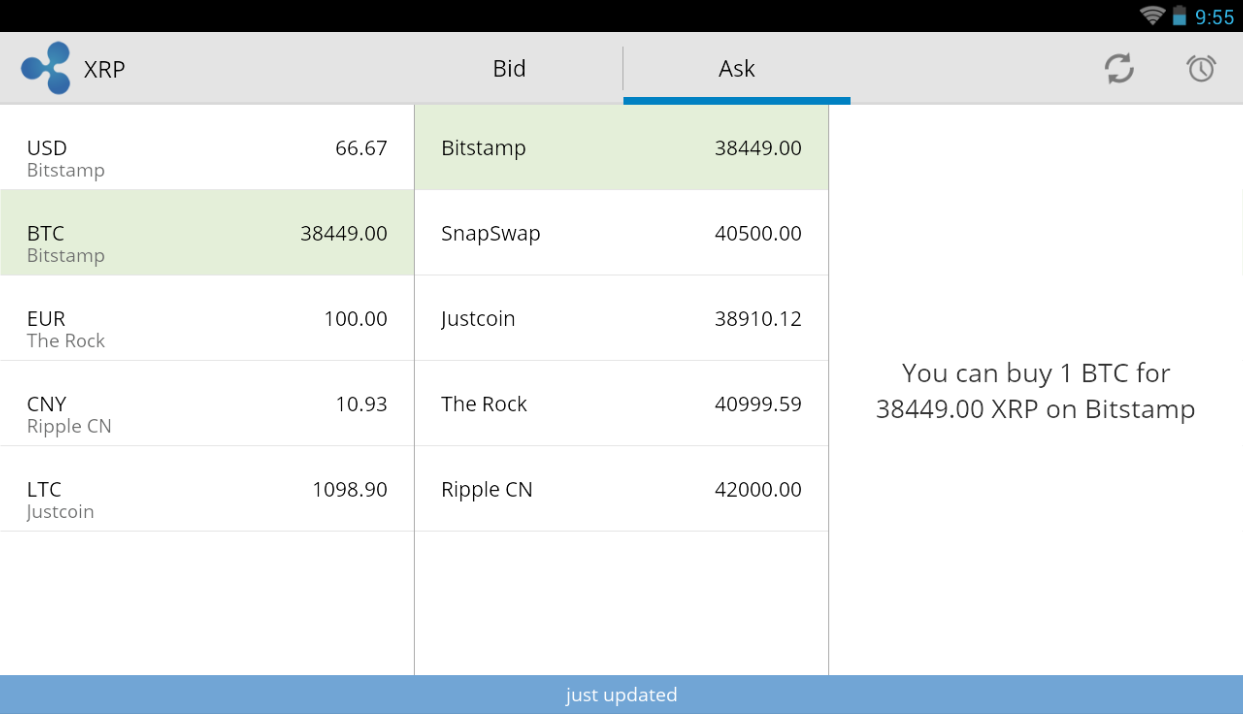The width and height of the screenshot is (1243, 714).
Task: Click the XRP title label
Action: (x=105, y=69)
